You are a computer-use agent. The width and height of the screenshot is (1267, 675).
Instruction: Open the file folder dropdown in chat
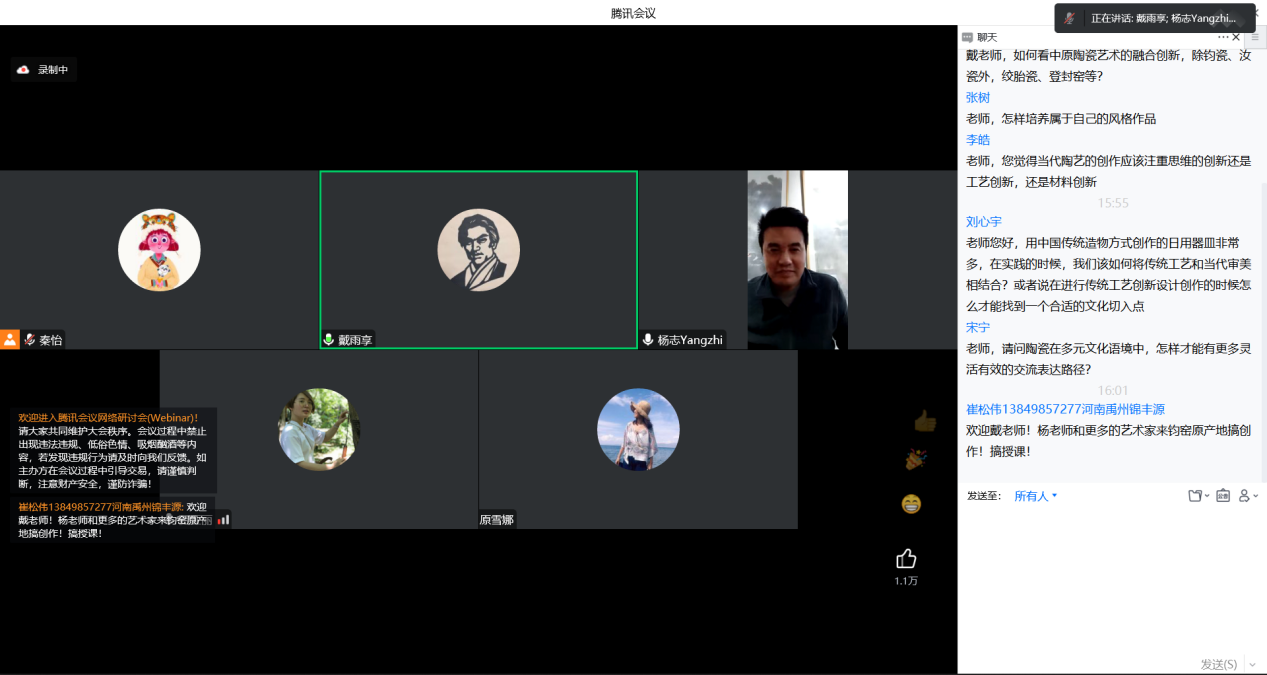[1197, 496]
